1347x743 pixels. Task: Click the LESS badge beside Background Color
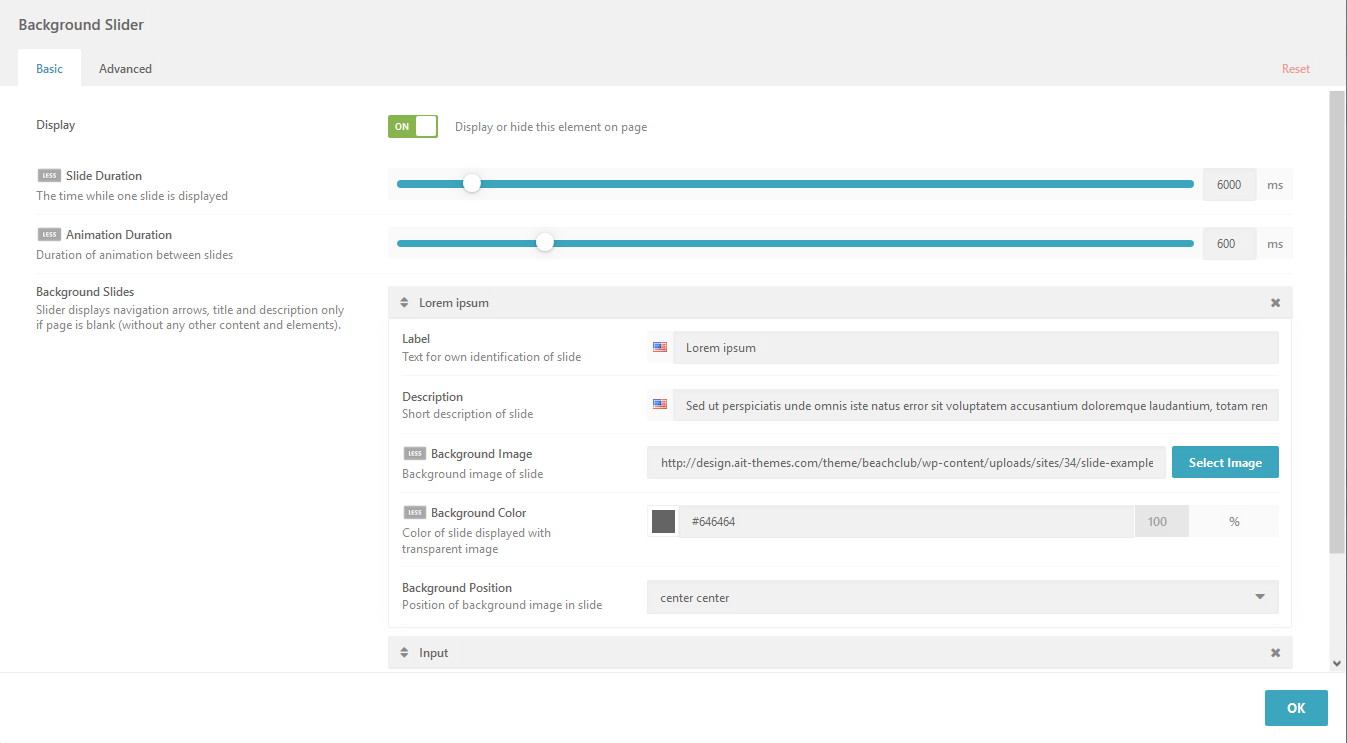click(414, 513)
